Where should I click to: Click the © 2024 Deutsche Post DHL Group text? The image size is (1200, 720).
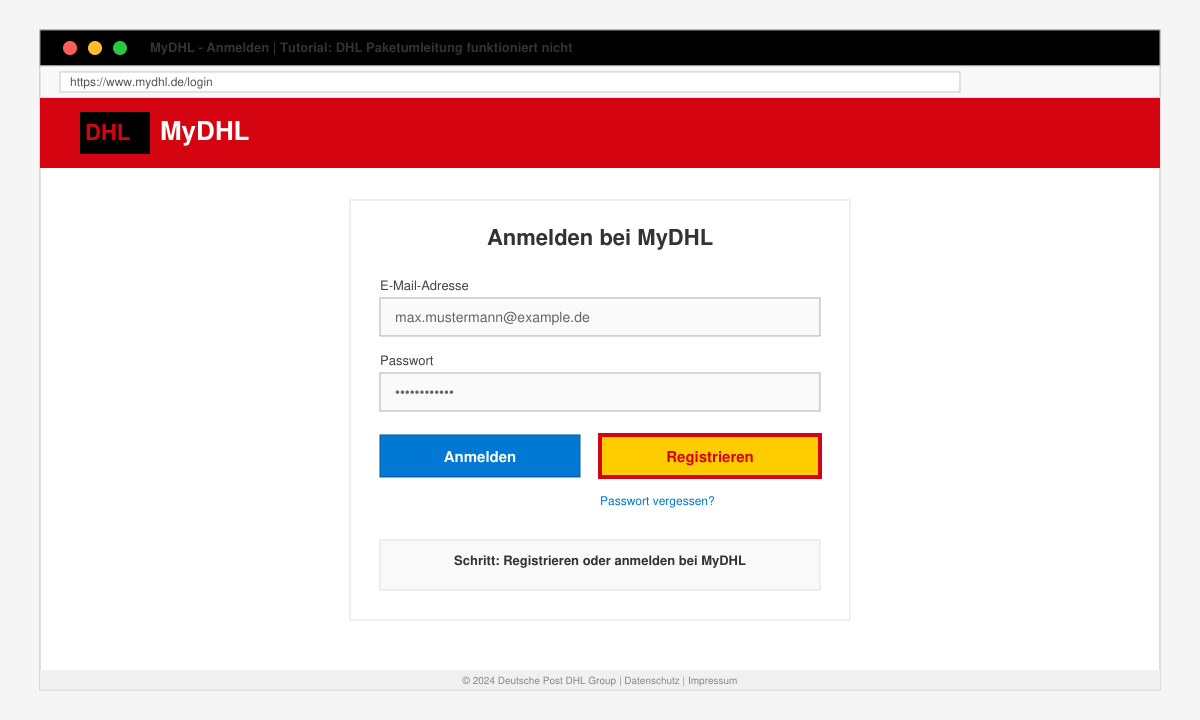[x=539, y=680]
